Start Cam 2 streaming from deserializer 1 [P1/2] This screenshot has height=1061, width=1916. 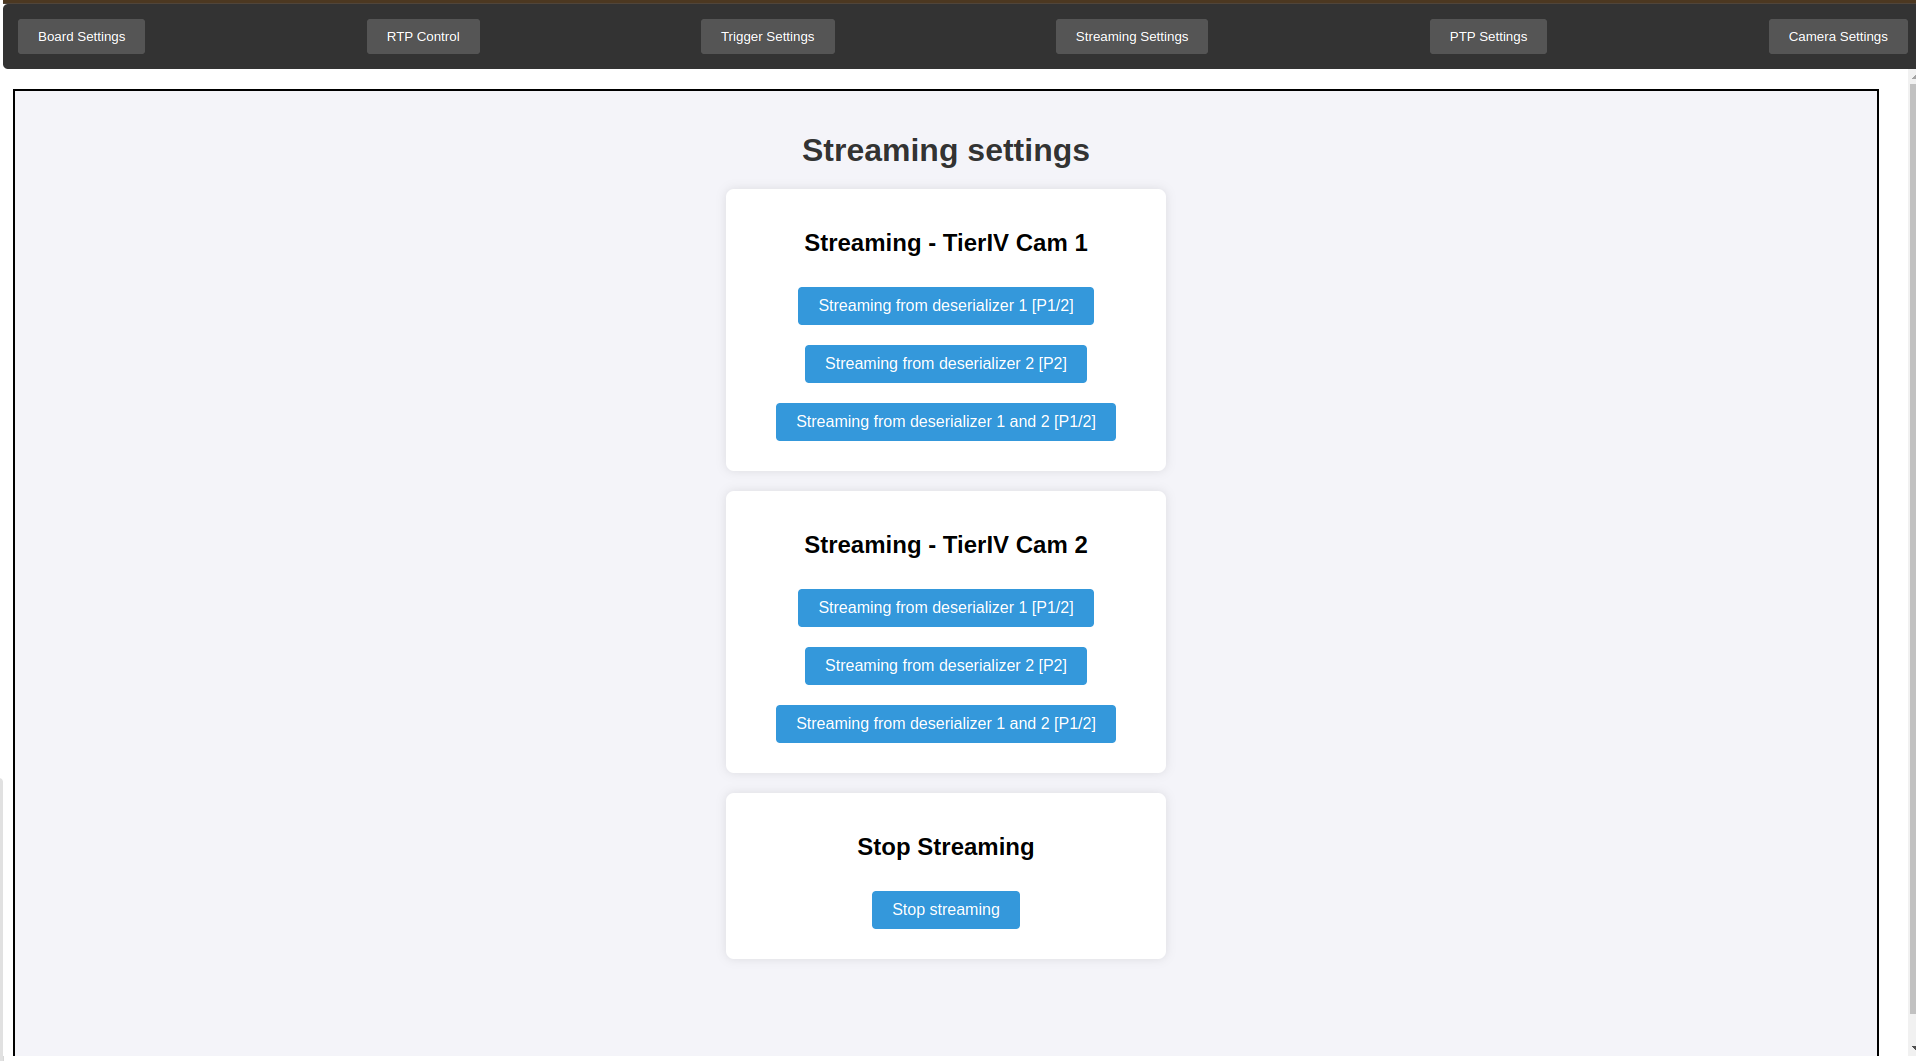tap(946, 608)
